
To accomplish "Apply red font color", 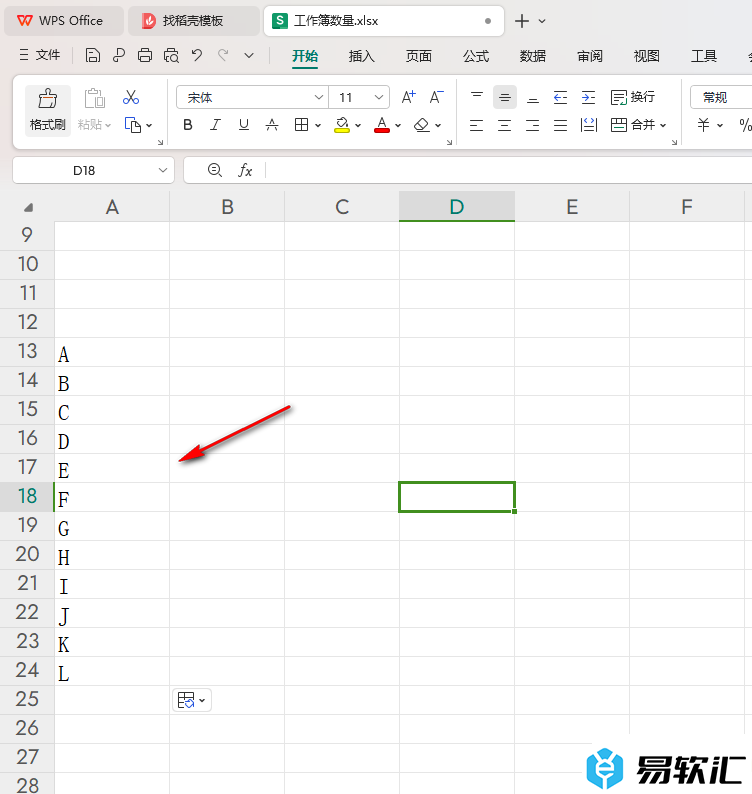I will [382, 125].
